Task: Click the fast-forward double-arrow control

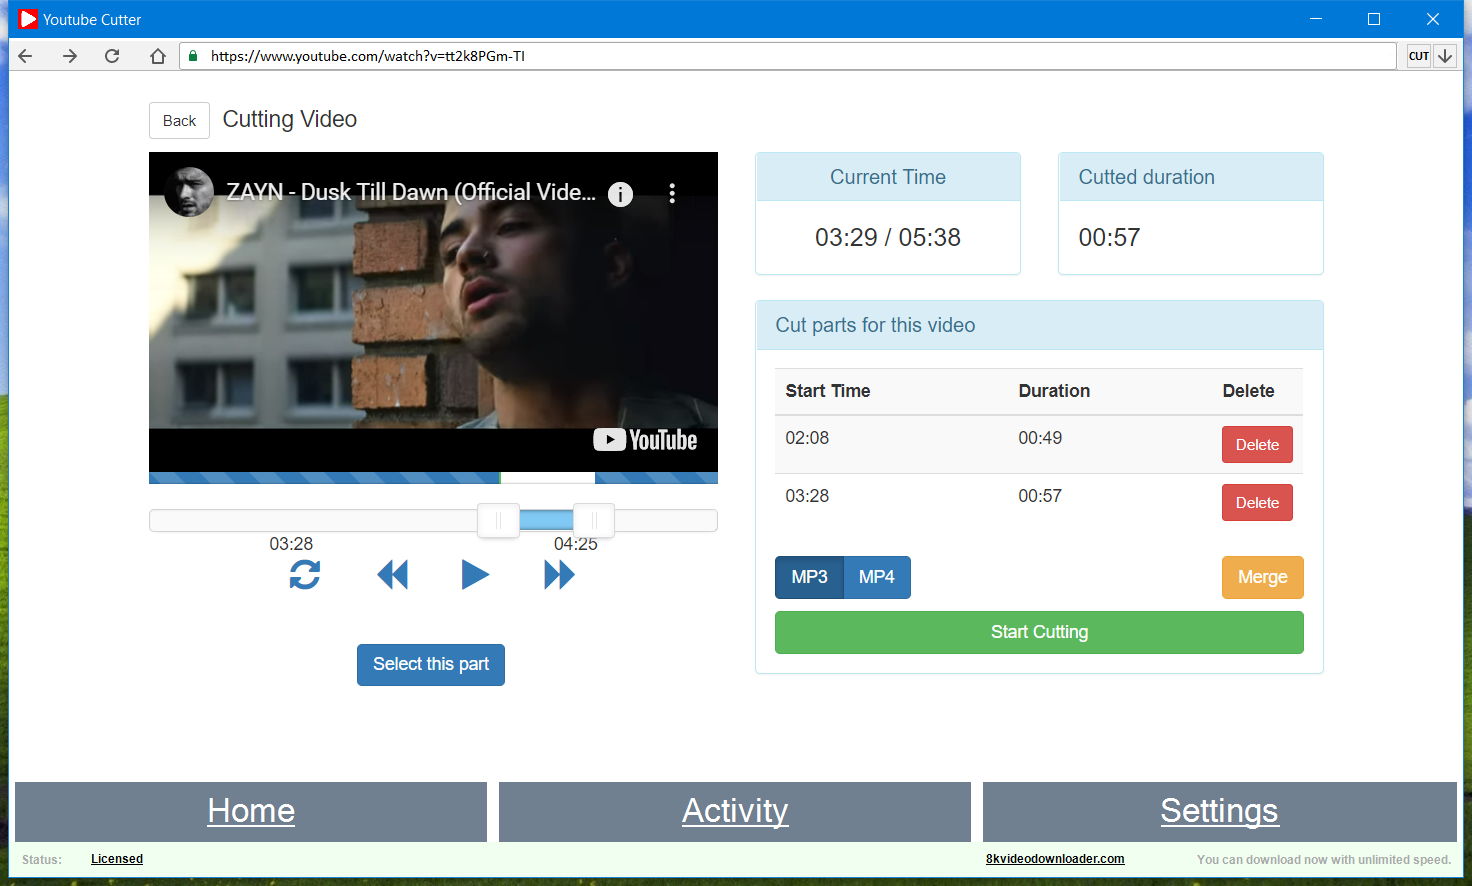Action: click(x=559, y=575)
